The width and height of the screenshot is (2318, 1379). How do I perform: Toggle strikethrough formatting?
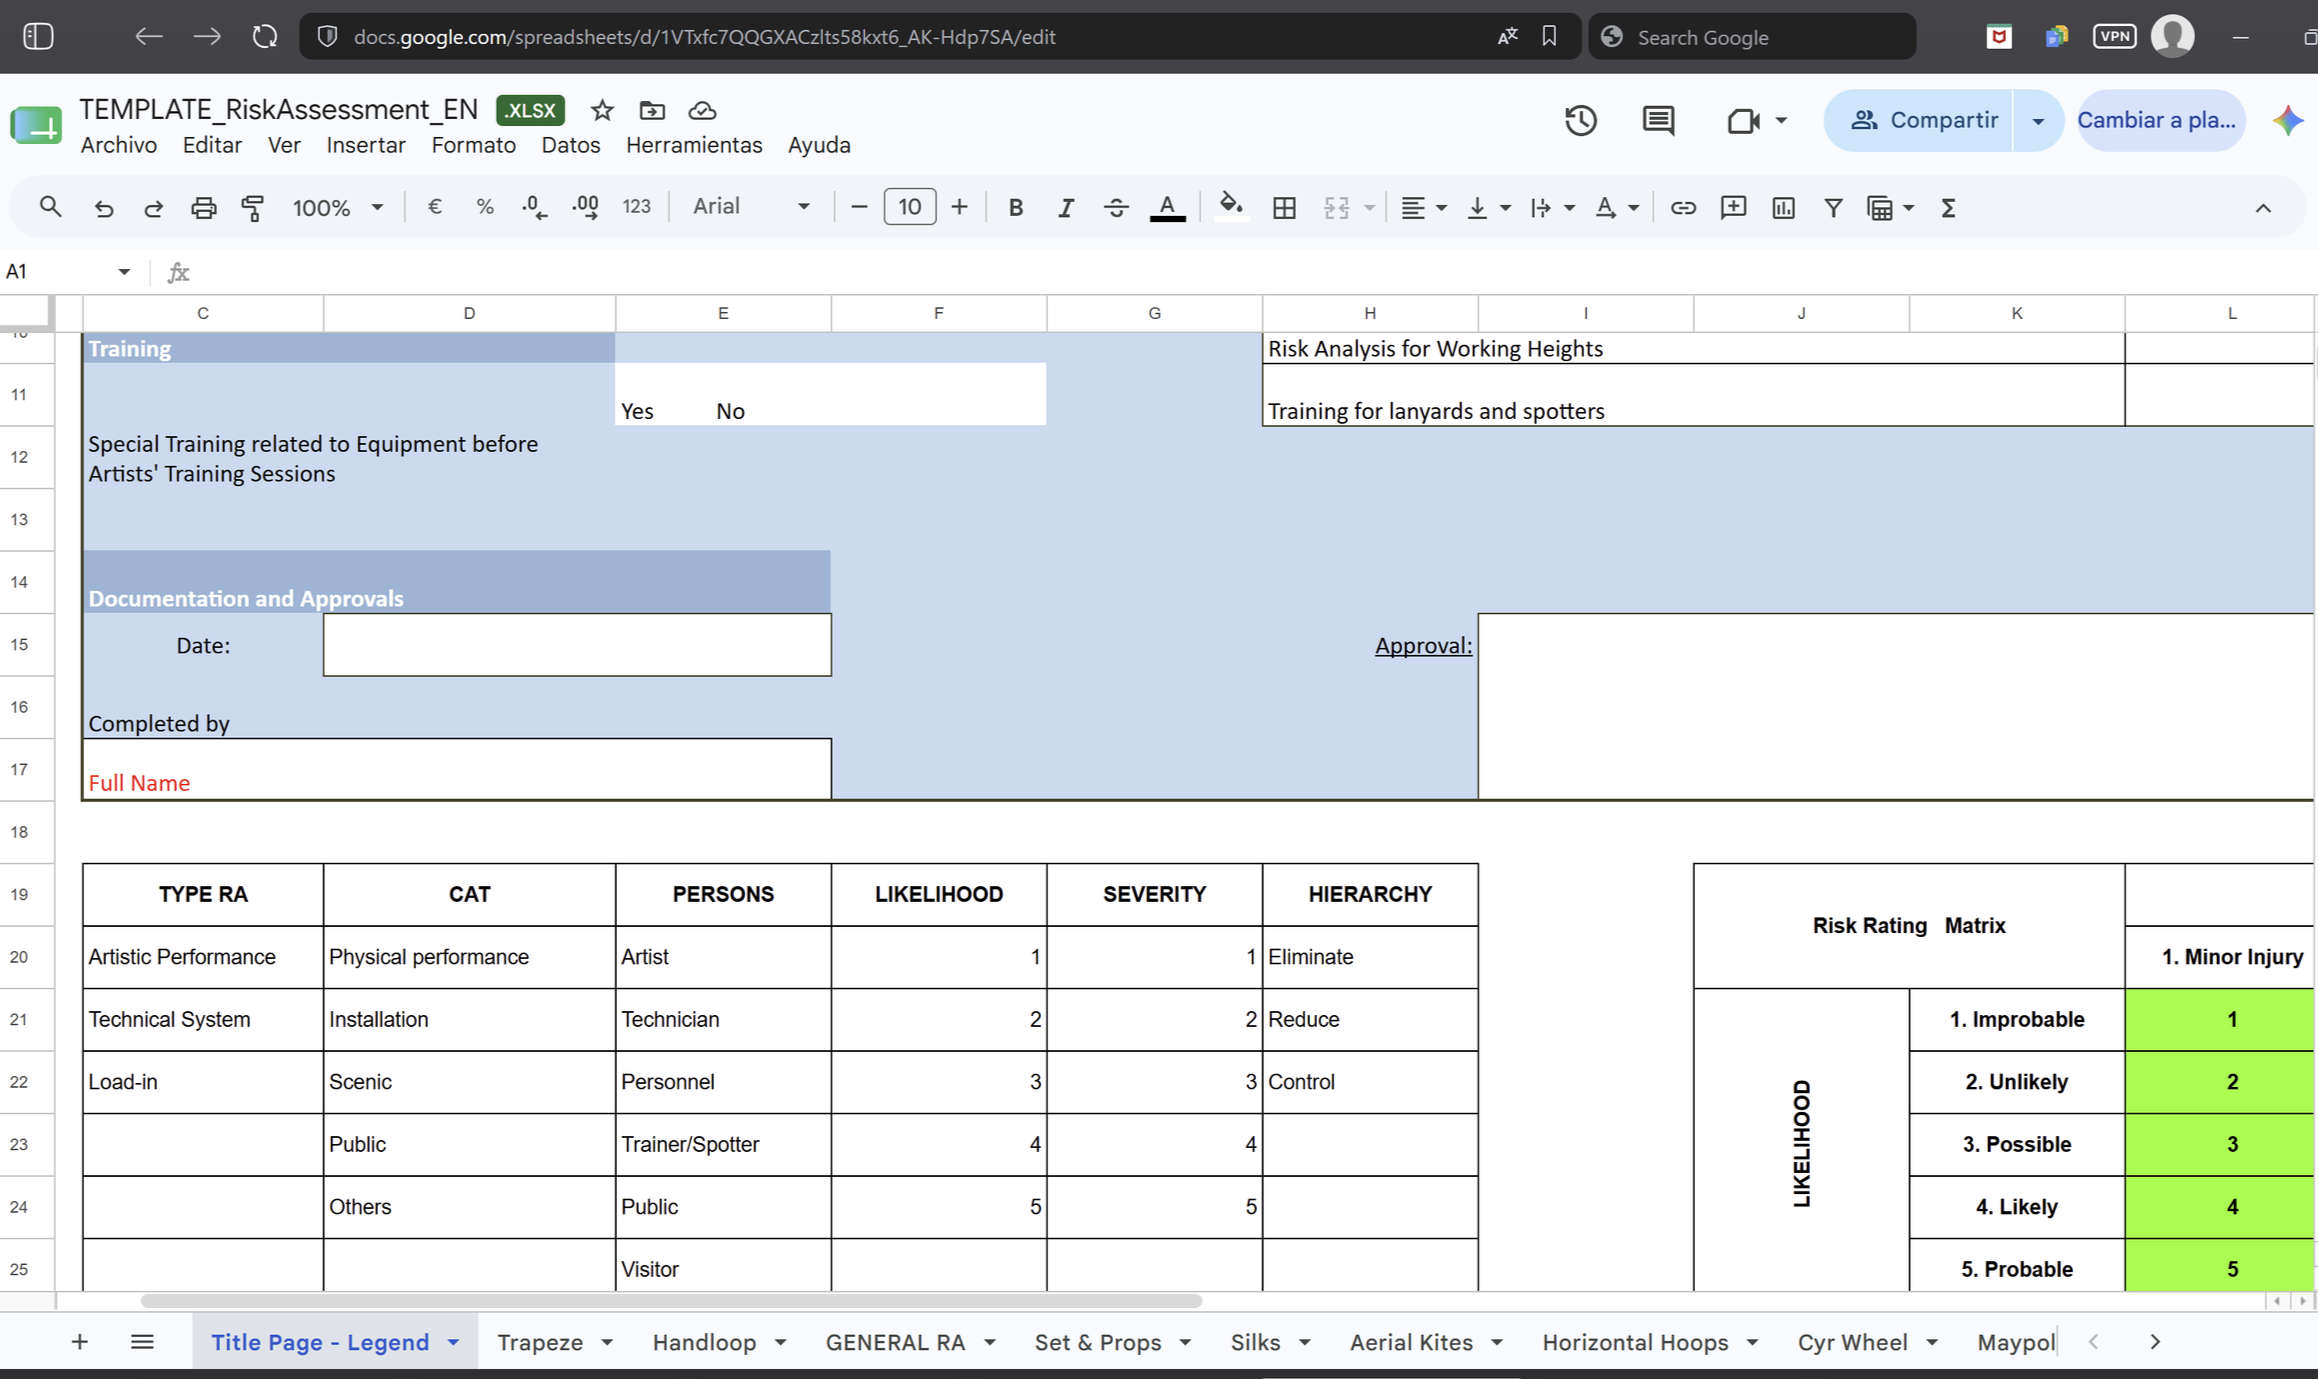[x=1116, y=207]
